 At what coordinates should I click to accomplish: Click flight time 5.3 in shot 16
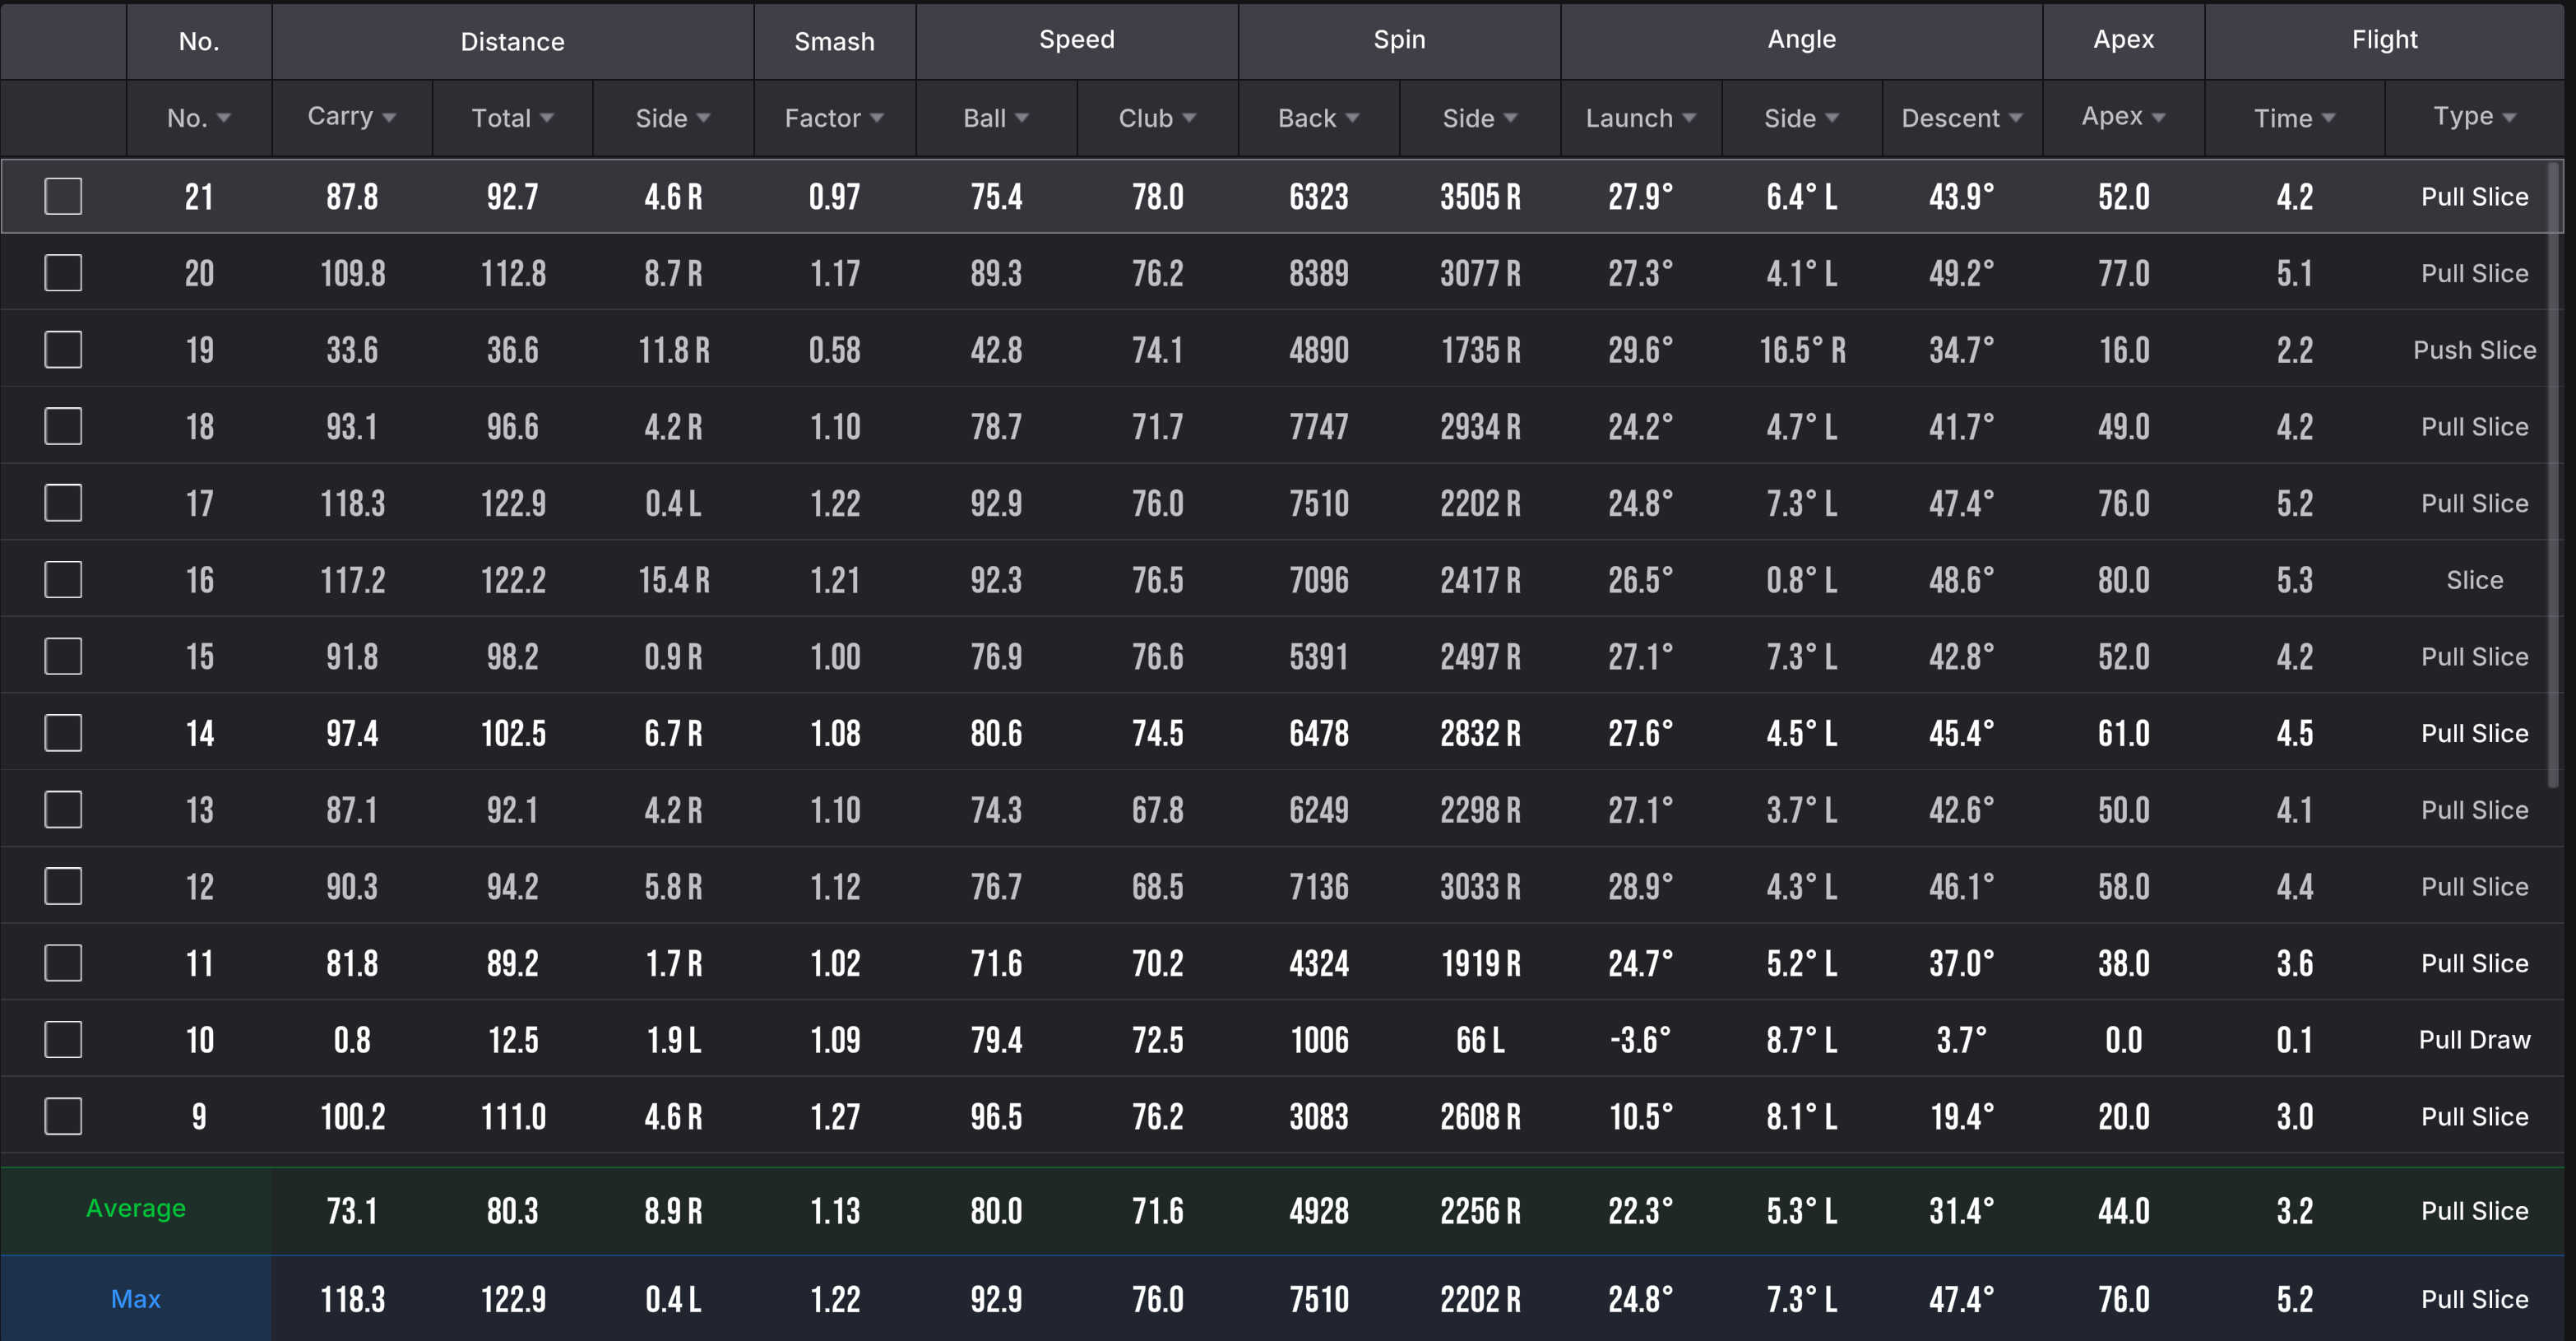click(2294, 580)
